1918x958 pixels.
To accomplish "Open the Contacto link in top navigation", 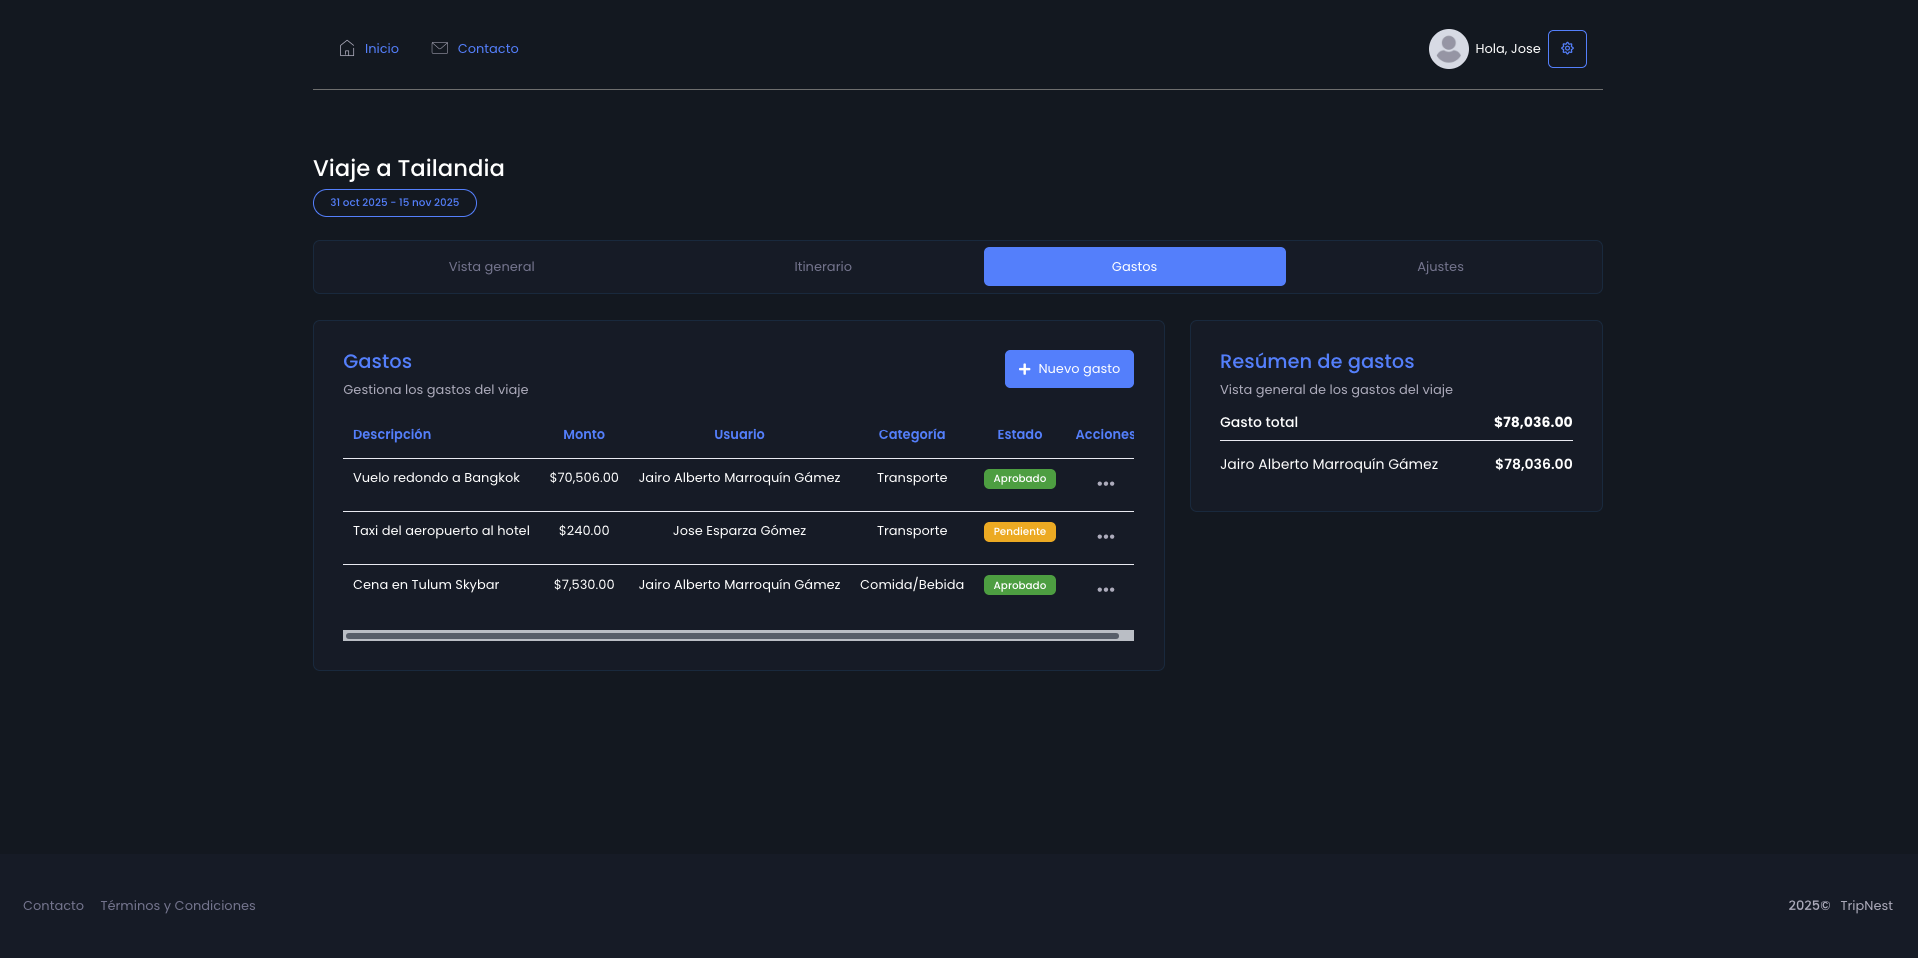I will 487,48.
